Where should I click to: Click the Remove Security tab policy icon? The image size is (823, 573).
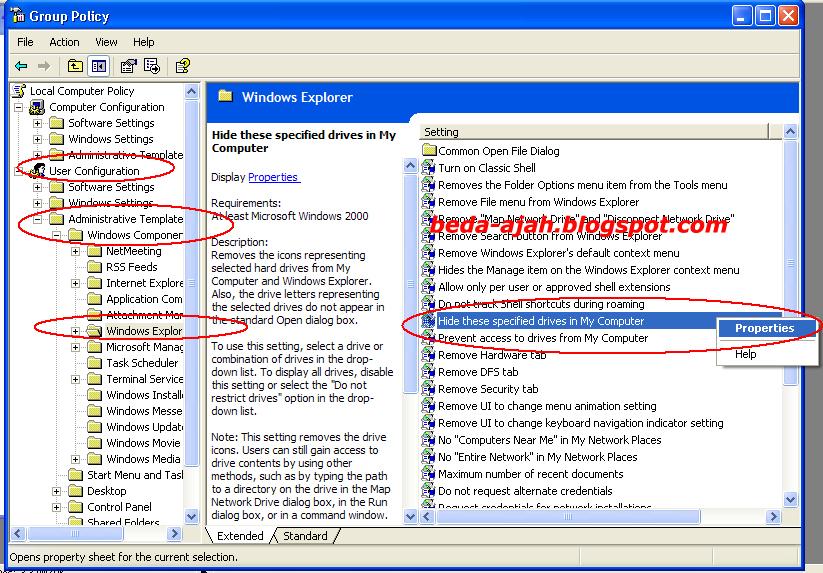(x=428, y=389)
